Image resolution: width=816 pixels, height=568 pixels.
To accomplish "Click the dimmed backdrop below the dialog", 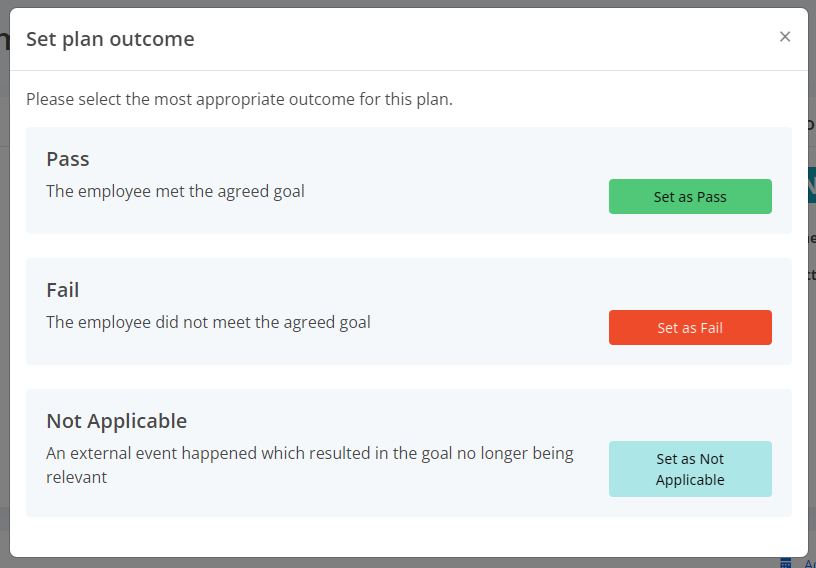I will pos(364,563).
